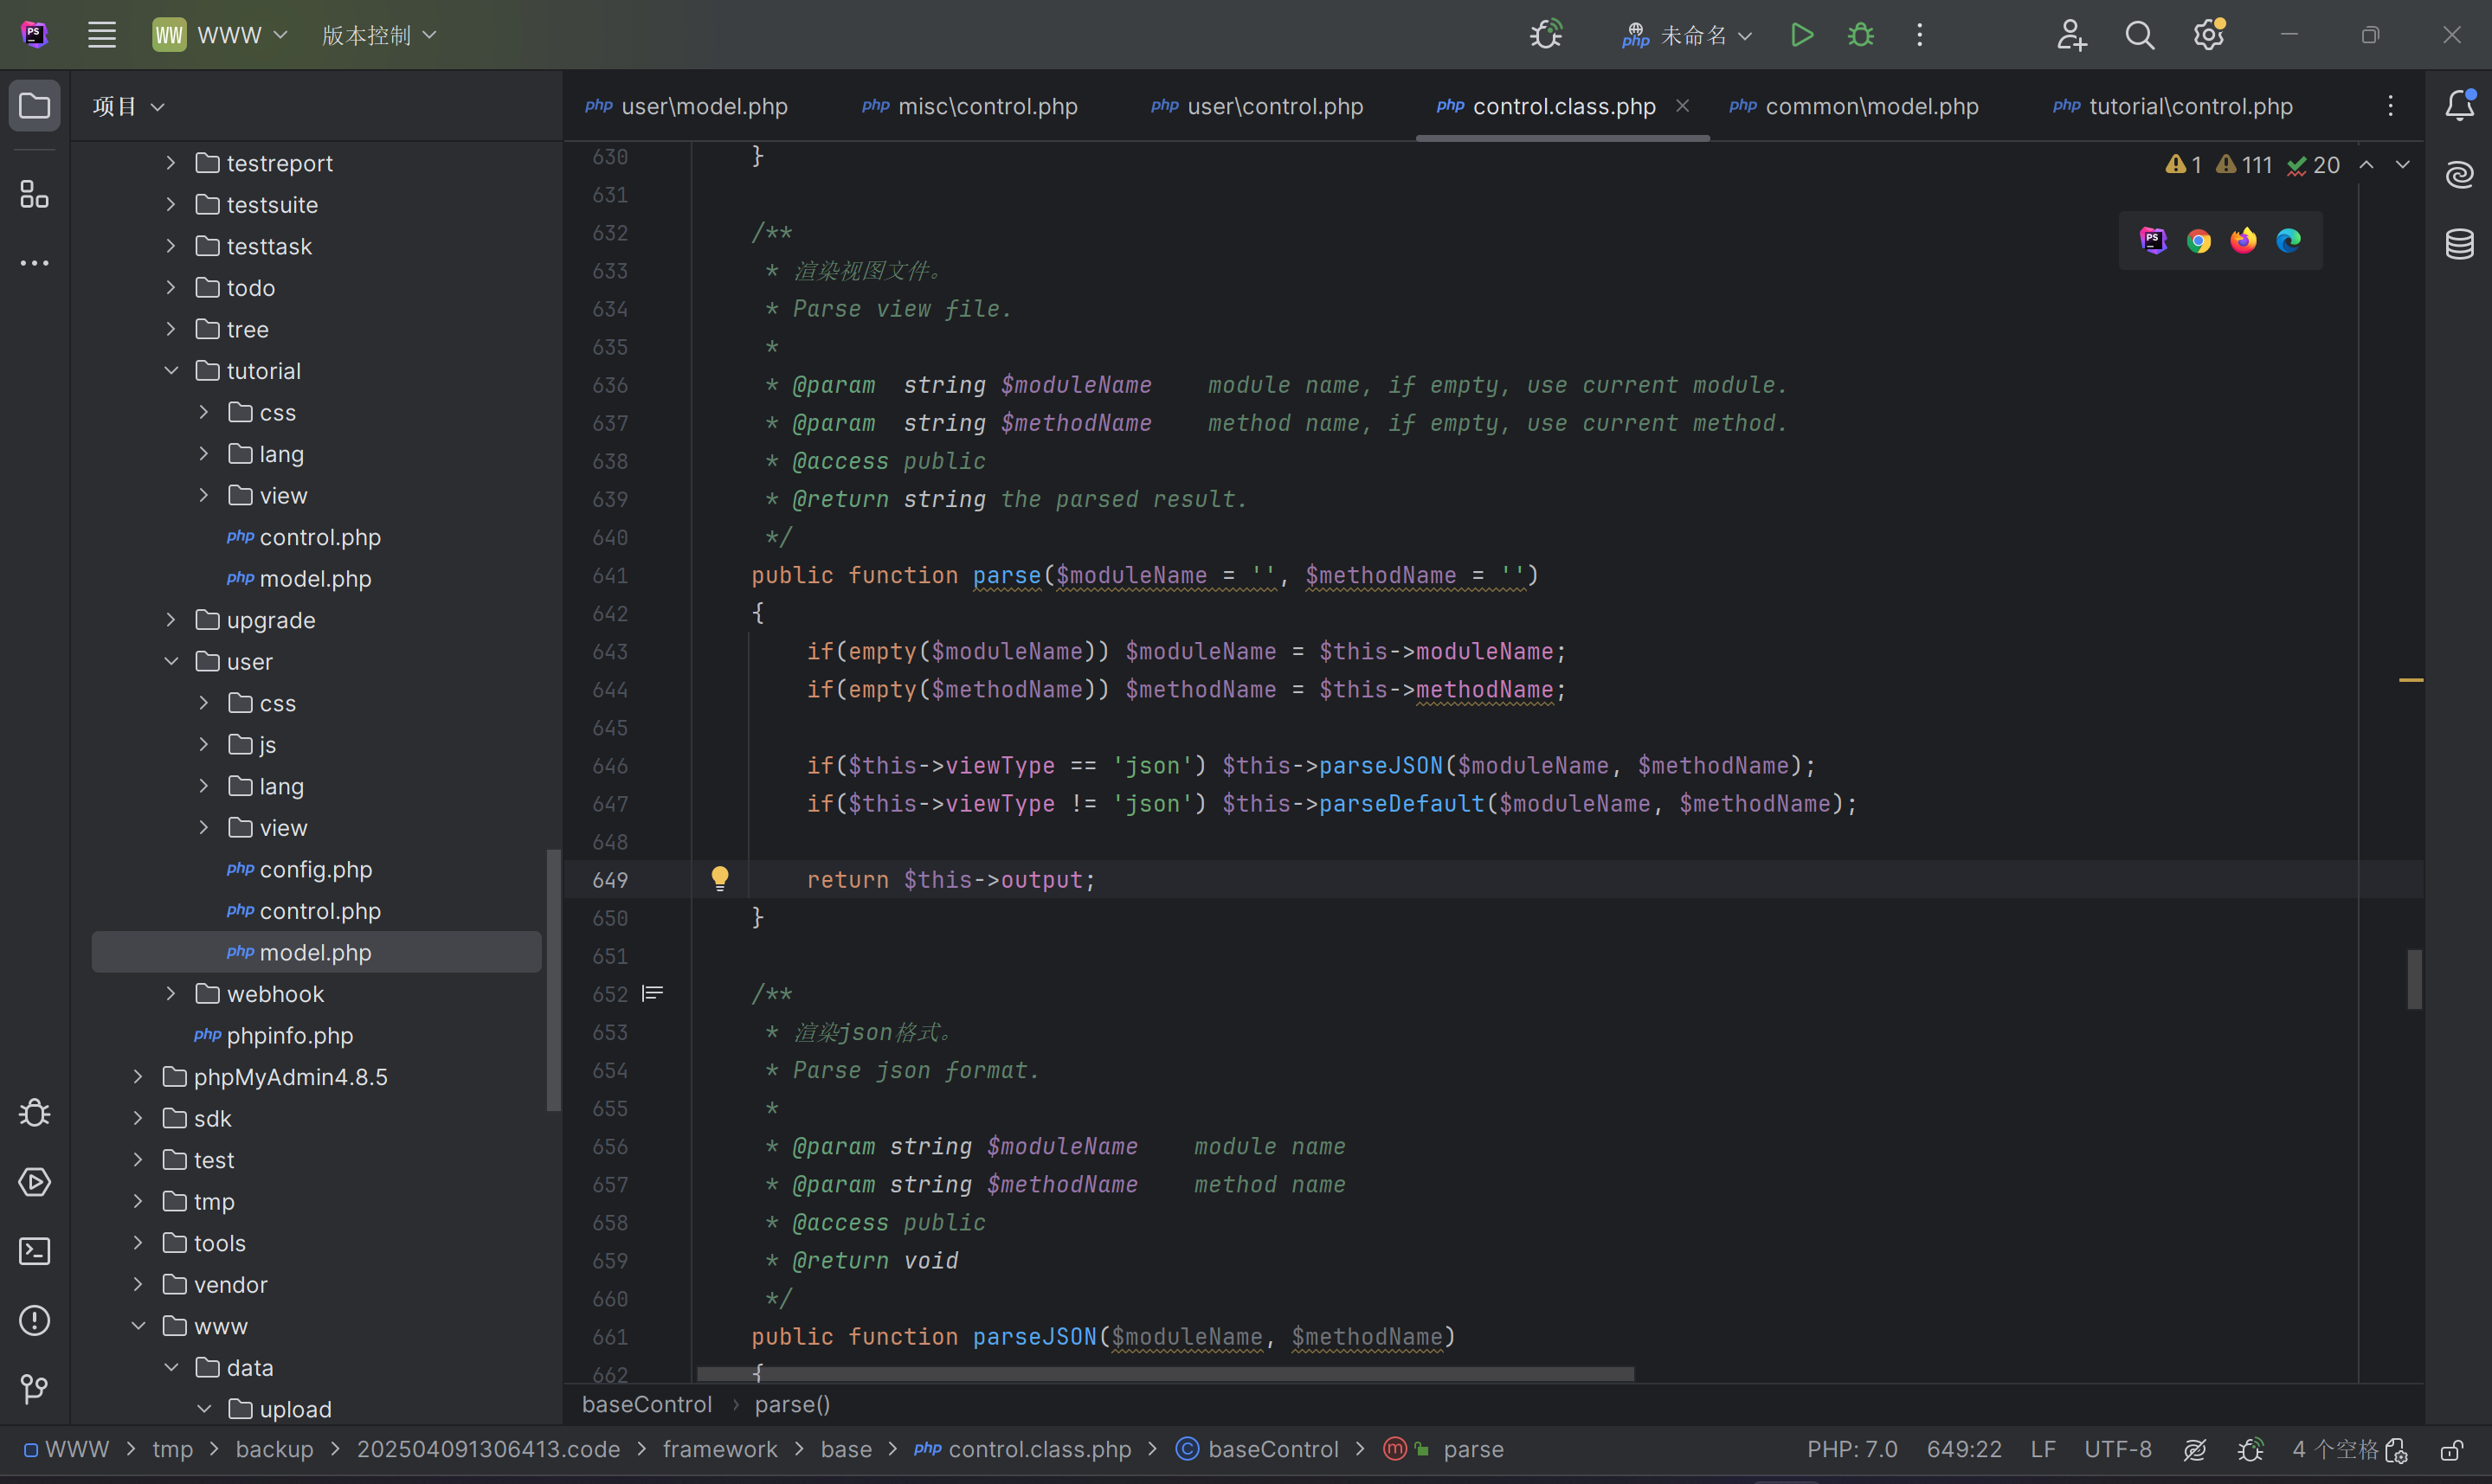Toggle the Project tool window folder icon
This screenshot has width=2492, height=1484.
click(35, 106)
